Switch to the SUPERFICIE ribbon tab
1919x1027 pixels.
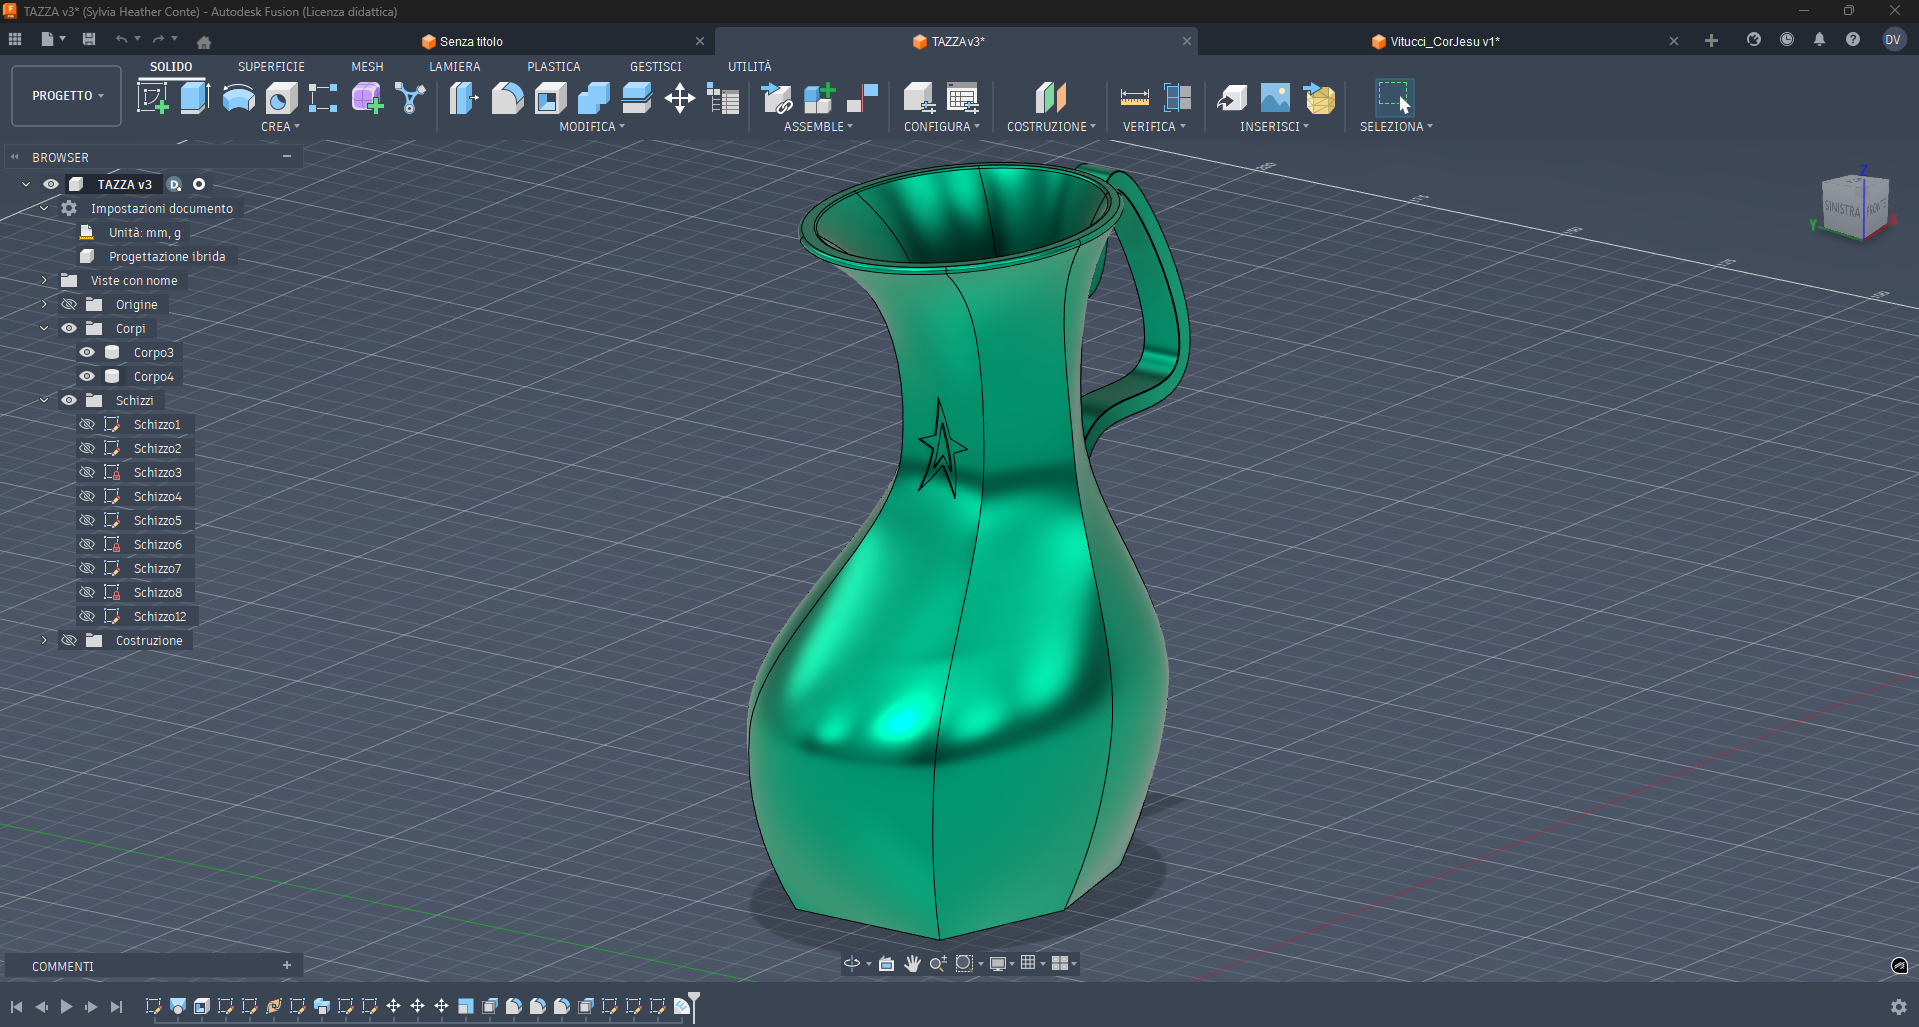click(271, 66)
